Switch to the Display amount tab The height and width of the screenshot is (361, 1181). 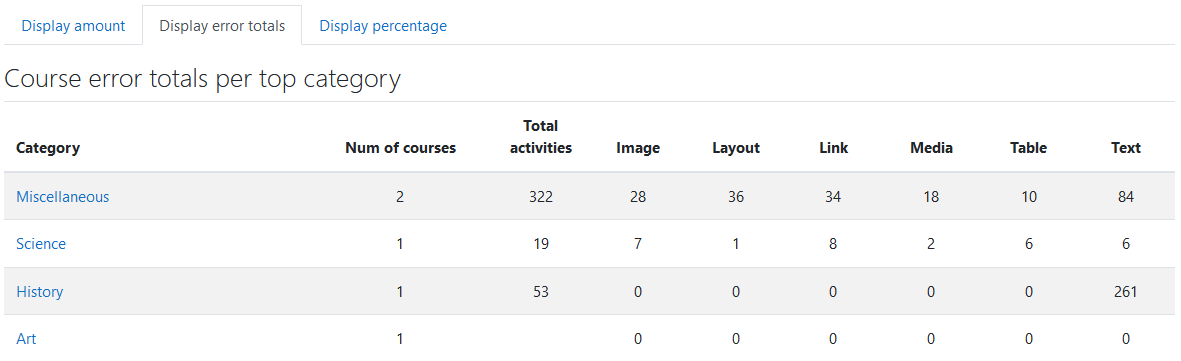coord(73,26)
